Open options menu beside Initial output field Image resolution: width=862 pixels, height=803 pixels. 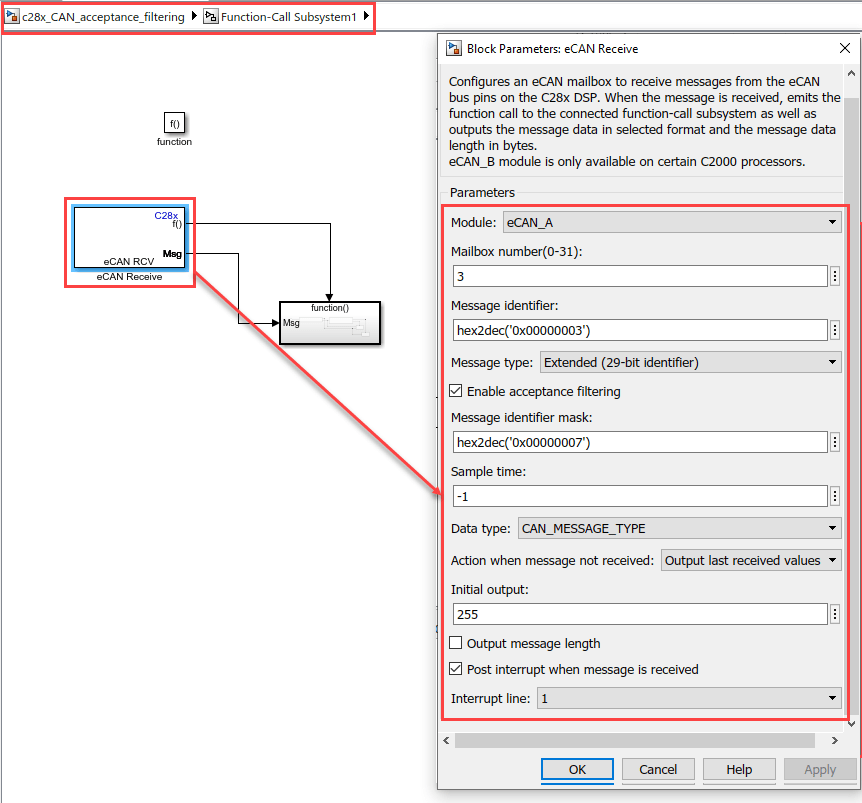(x=835, y=614)
